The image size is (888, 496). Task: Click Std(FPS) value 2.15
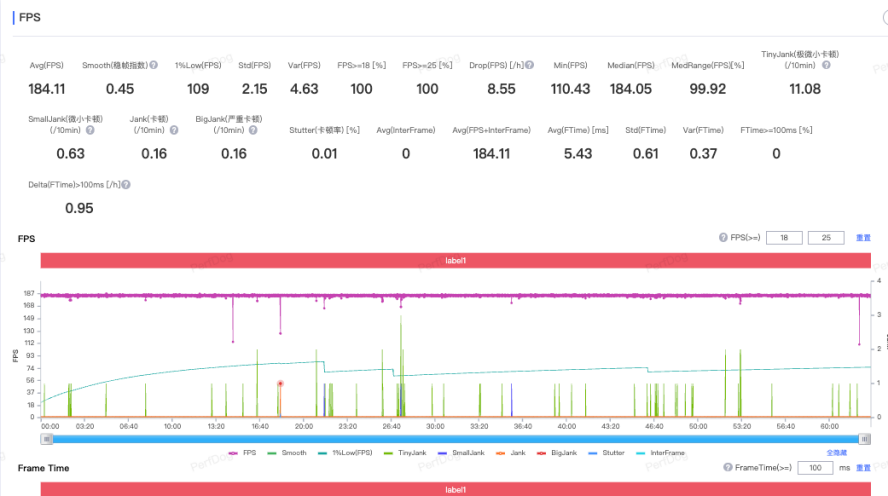coord(254,89)
